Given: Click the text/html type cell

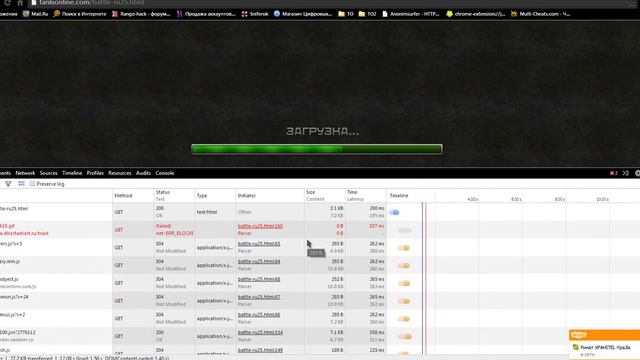Looking at the screenshot, I should [x=207, y=212].
